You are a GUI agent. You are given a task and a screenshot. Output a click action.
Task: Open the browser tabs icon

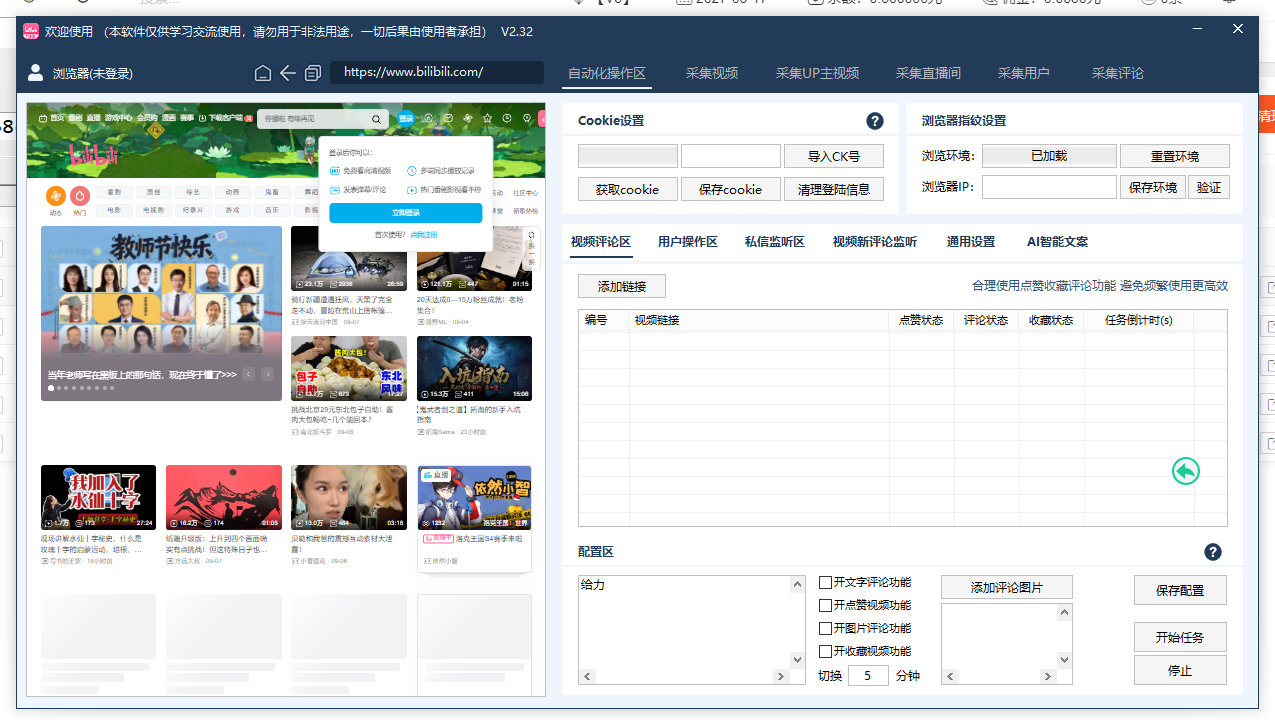click(313, 73)
